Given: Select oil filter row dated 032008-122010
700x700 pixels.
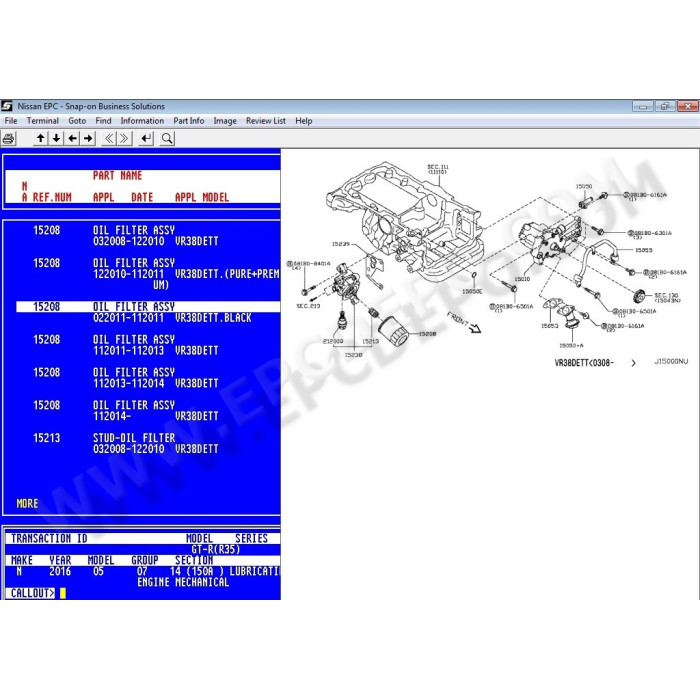Looking at the screenshot, I should click(148, 236).
